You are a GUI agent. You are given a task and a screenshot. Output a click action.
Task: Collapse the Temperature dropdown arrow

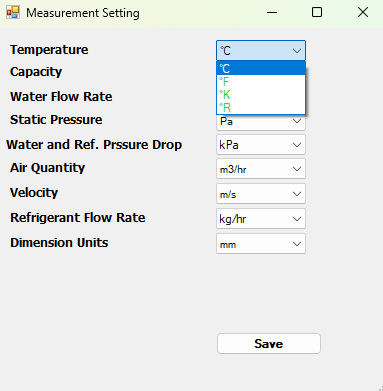[297, 51]
